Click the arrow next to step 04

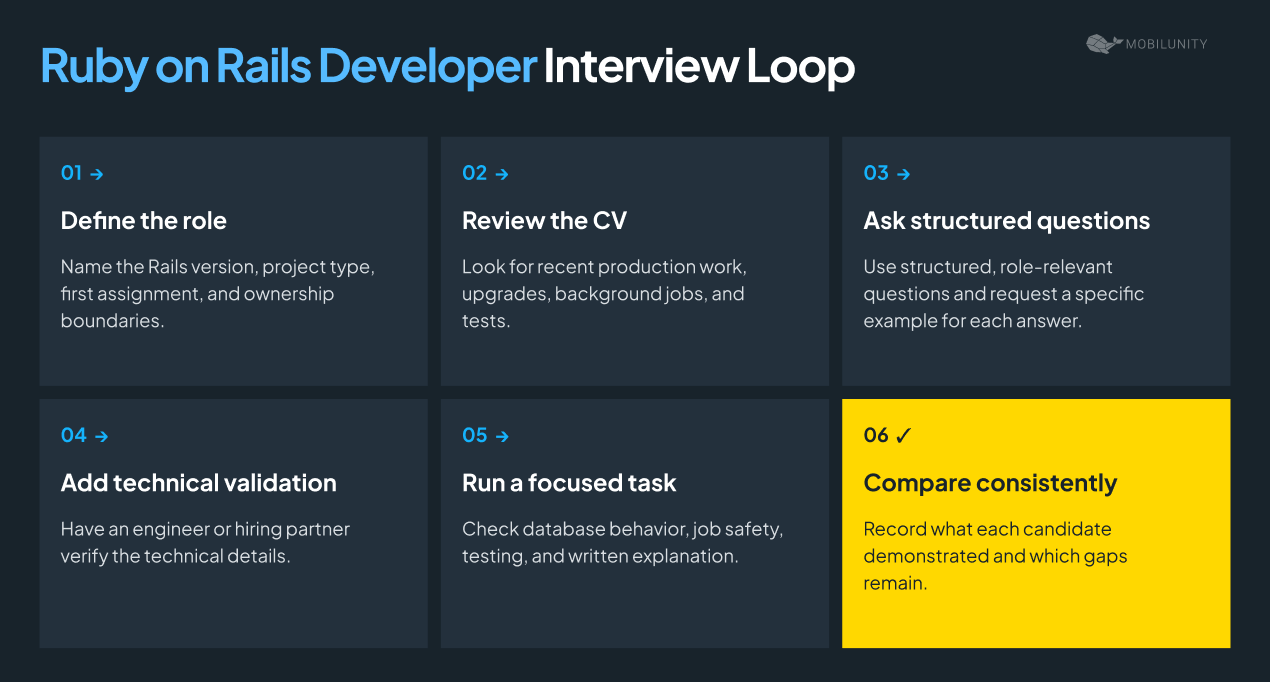click(101, 436)
